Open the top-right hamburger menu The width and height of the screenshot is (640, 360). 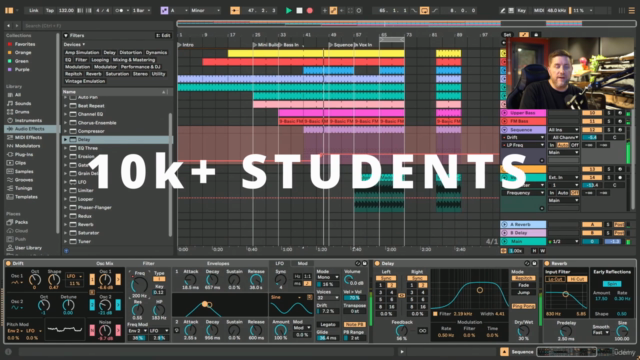pyautogui.click(x=631, y=11)
